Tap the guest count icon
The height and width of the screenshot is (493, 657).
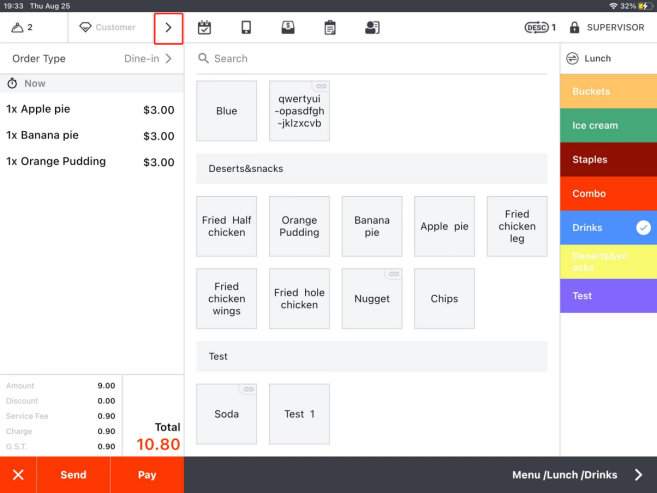(20, 27)
